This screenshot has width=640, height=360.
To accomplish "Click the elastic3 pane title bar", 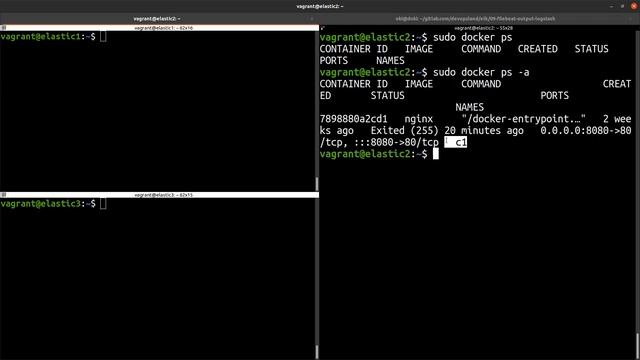I will pos(159,195).
